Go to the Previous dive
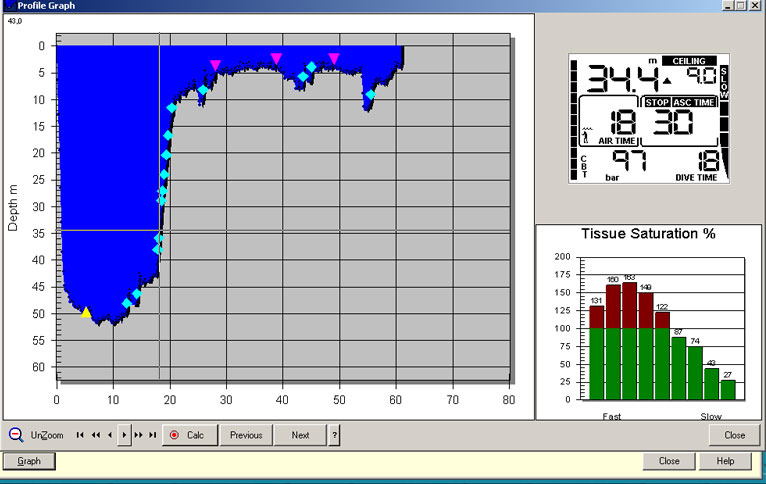The width and height of the screenshot is (766, 484). pos(246,435)
